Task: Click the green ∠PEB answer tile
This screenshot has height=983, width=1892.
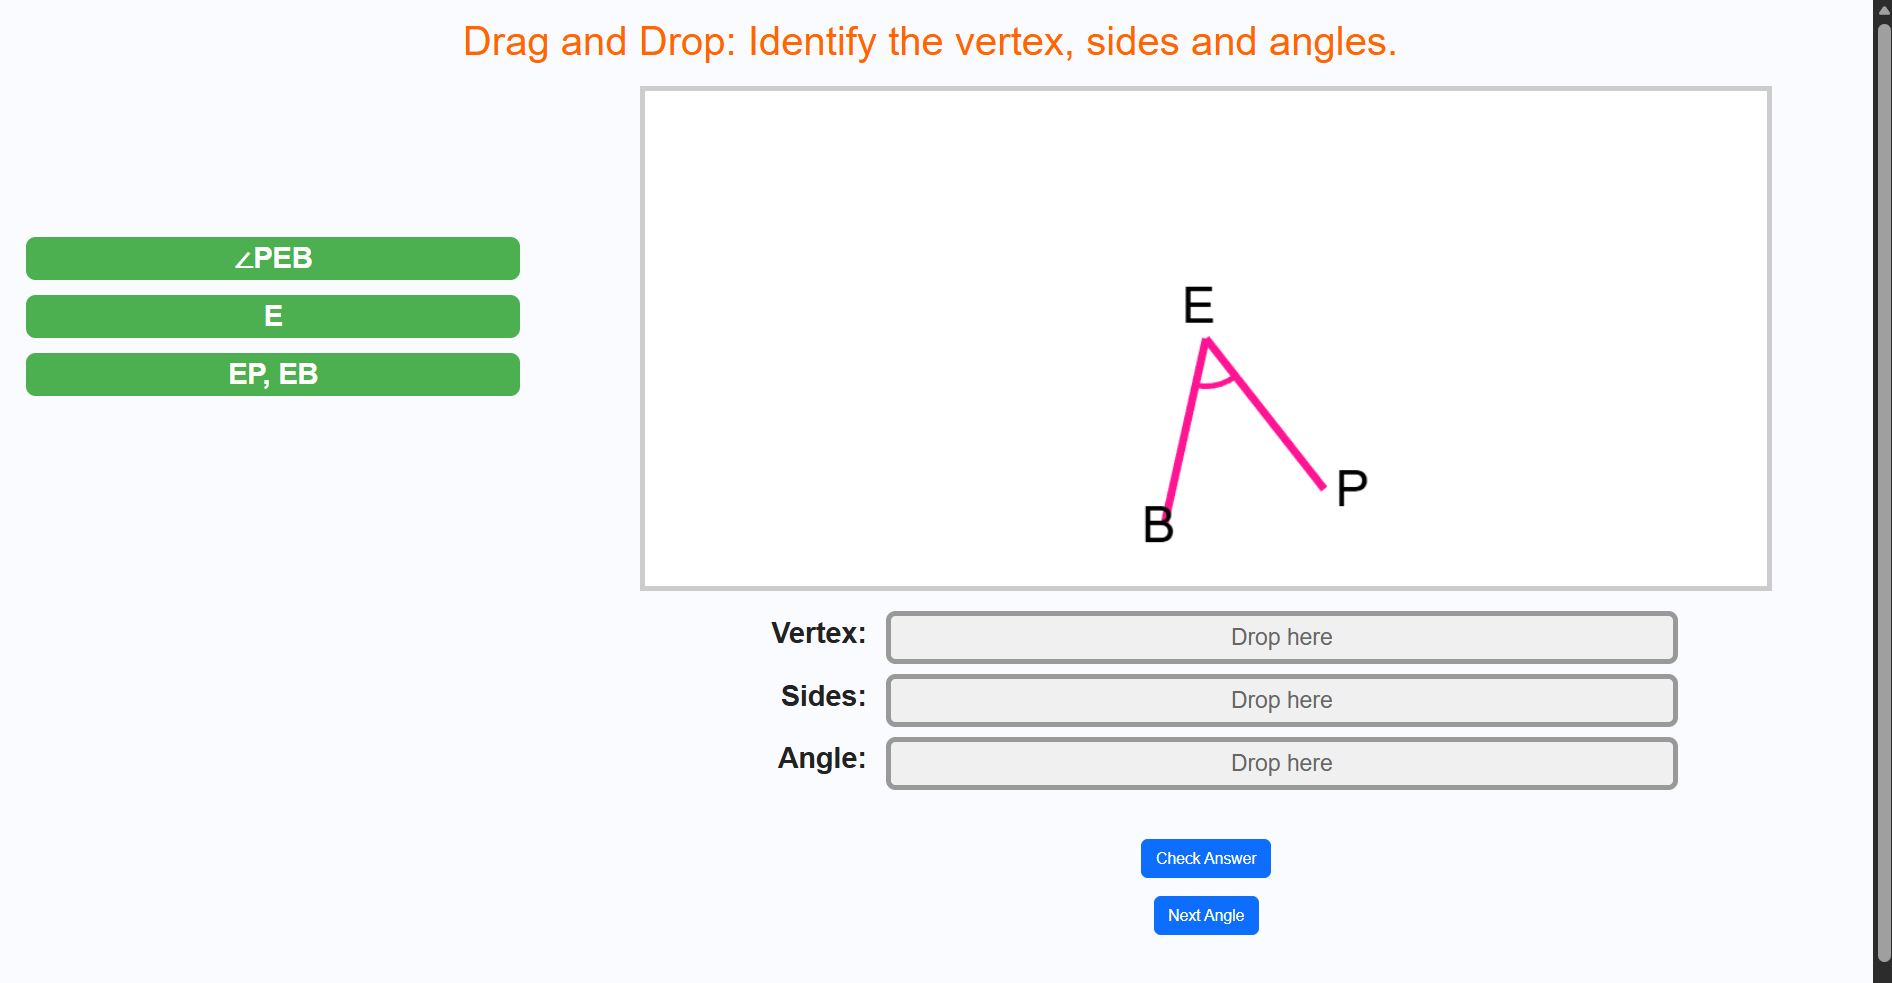Action: coord(272,258)
